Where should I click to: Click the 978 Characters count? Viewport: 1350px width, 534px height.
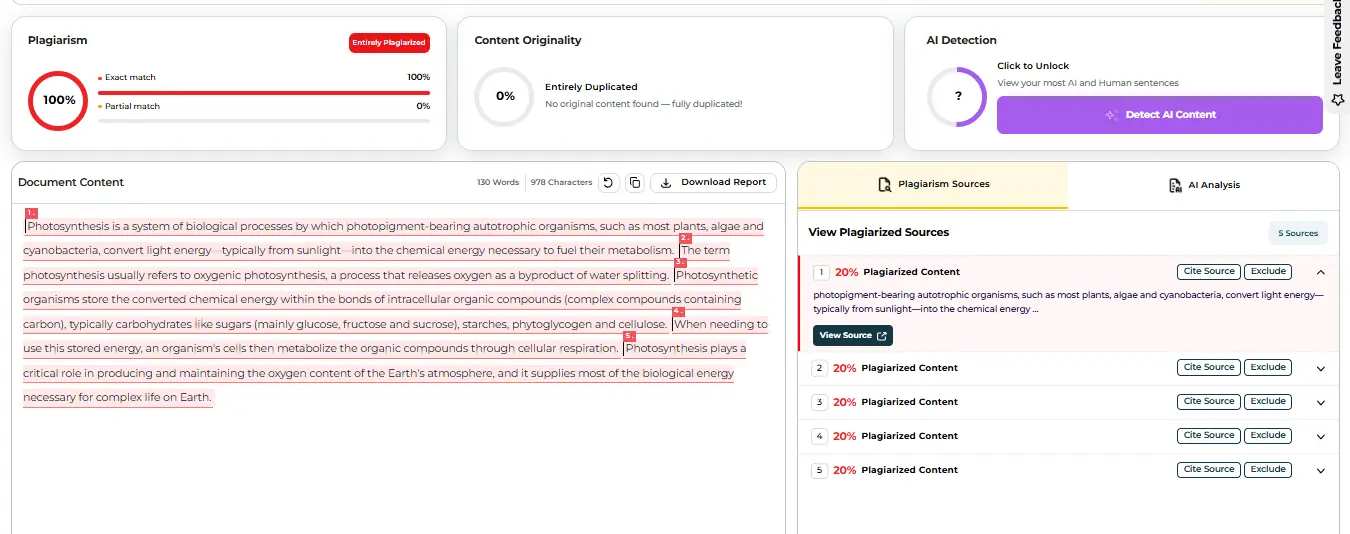click(x=561, y=183)
